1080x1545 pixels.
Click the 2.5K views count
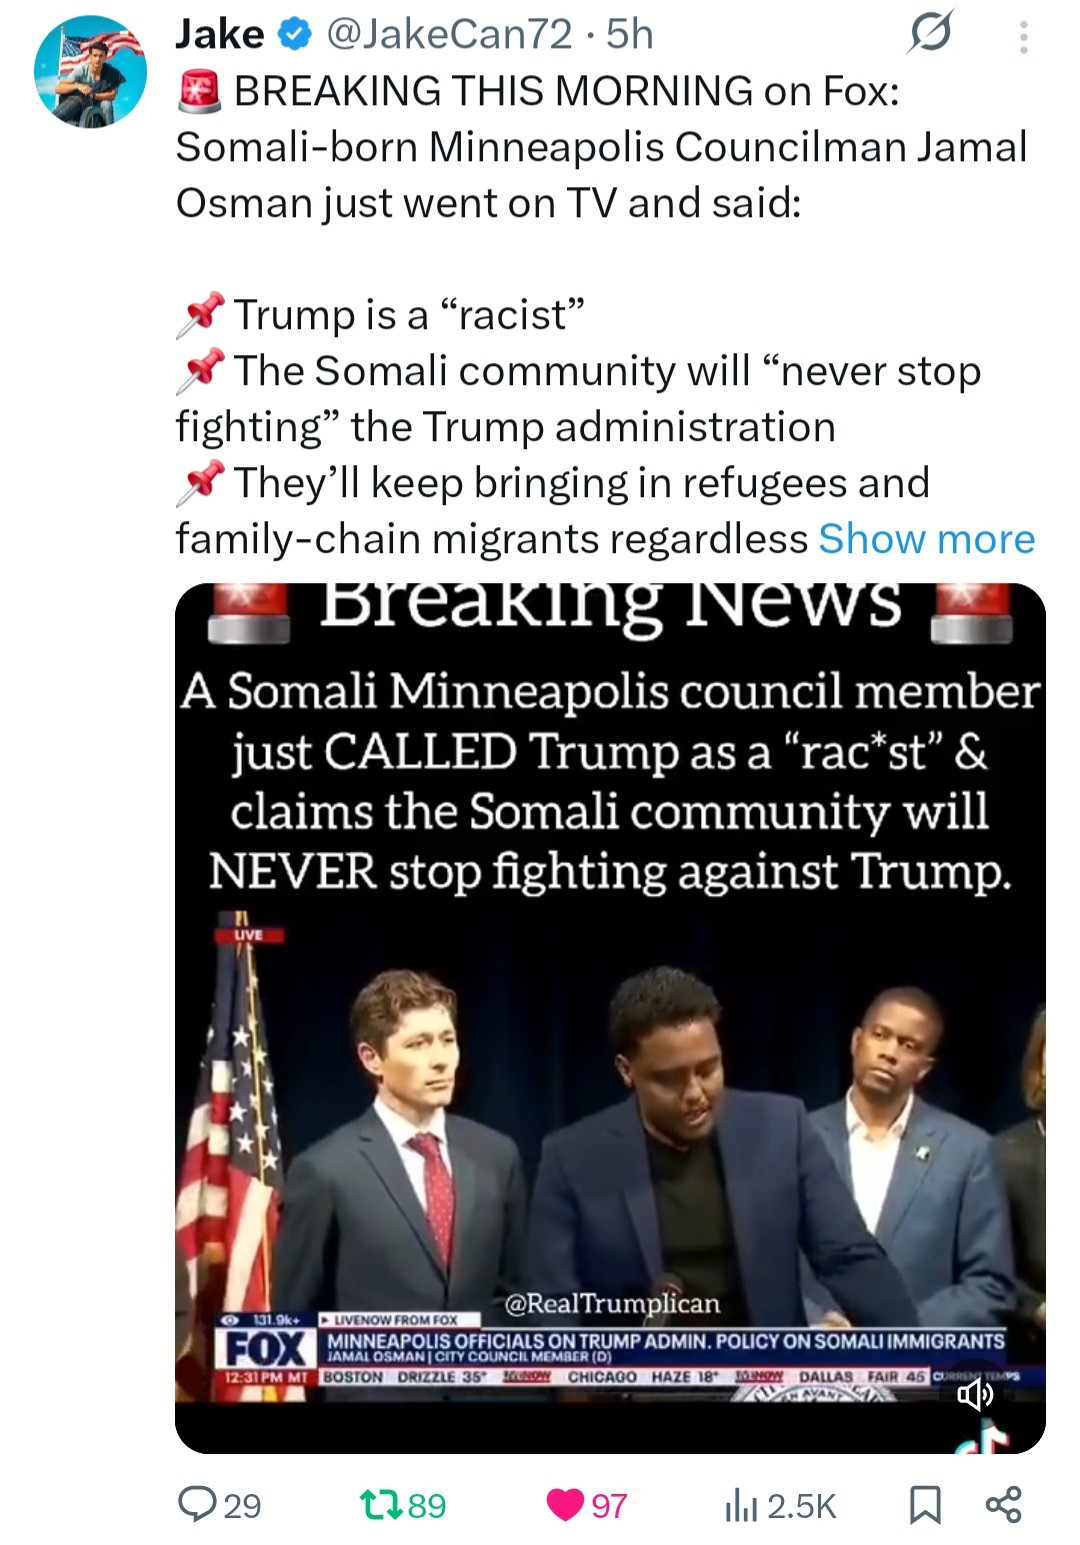[x=801, y=1505]
